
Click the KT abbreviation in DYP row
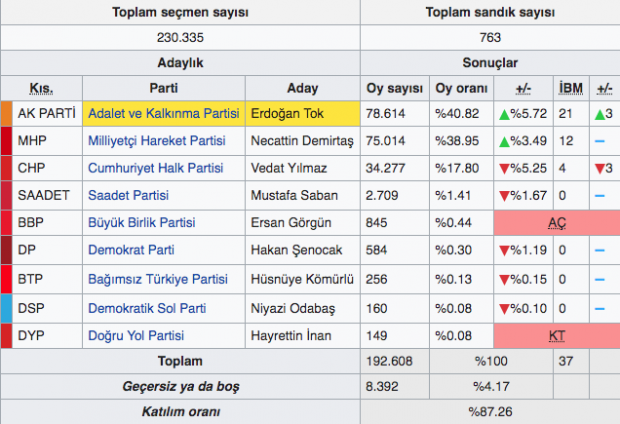(x=557, y=336)
